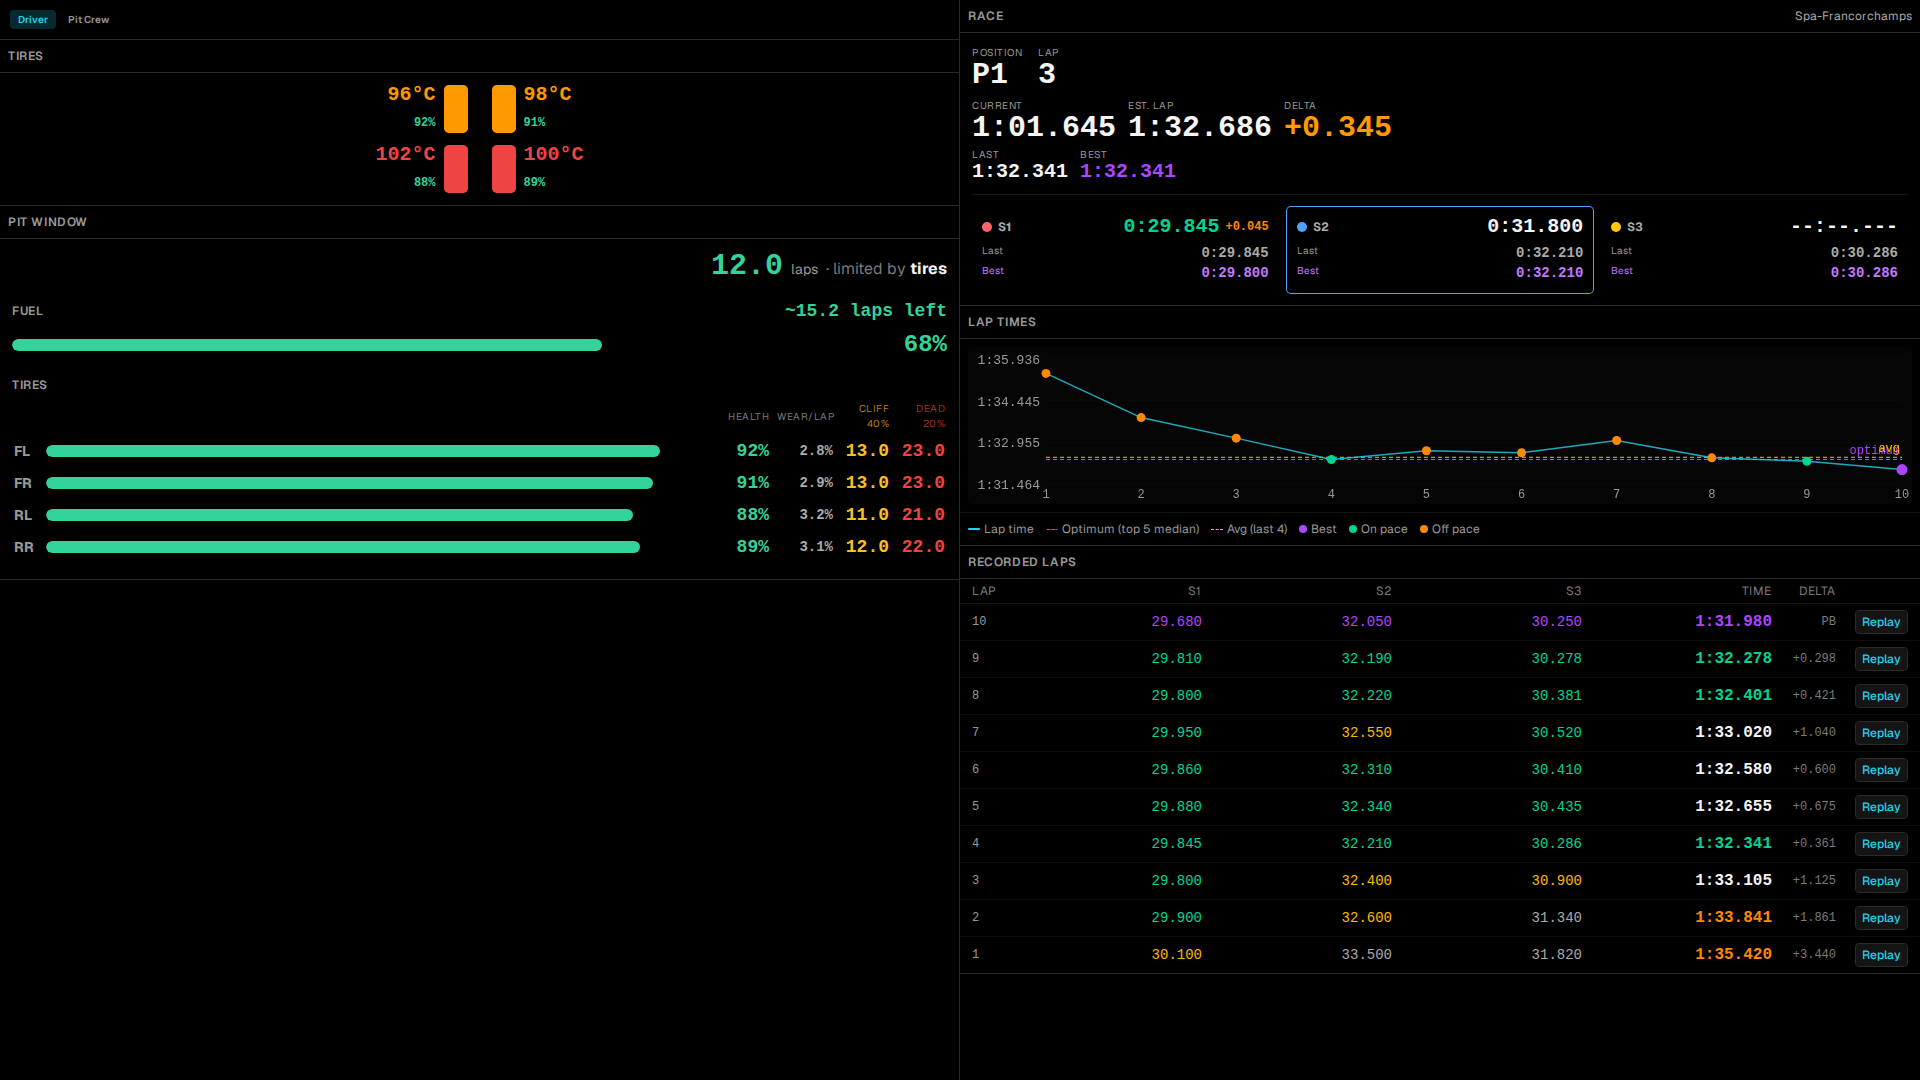Image resolution: width=1920 pixels, height=1080 pixels.
Task: Replay lap 5
Action: tap(1880, 807)
